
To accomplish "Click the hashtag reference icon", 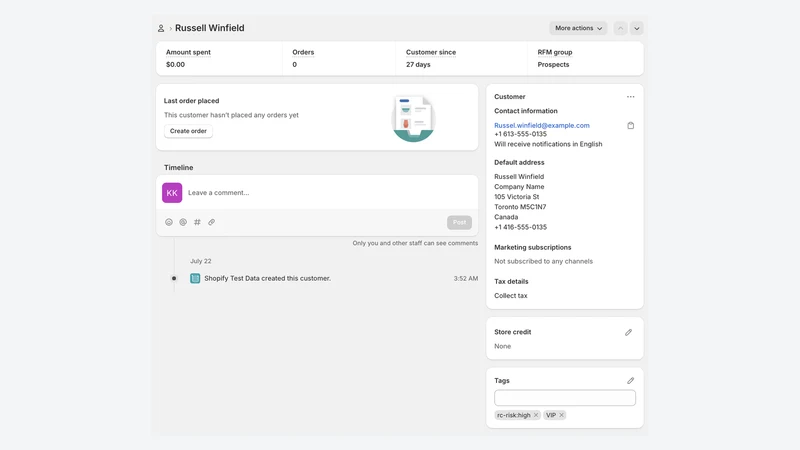I will [x=197, y=222].
